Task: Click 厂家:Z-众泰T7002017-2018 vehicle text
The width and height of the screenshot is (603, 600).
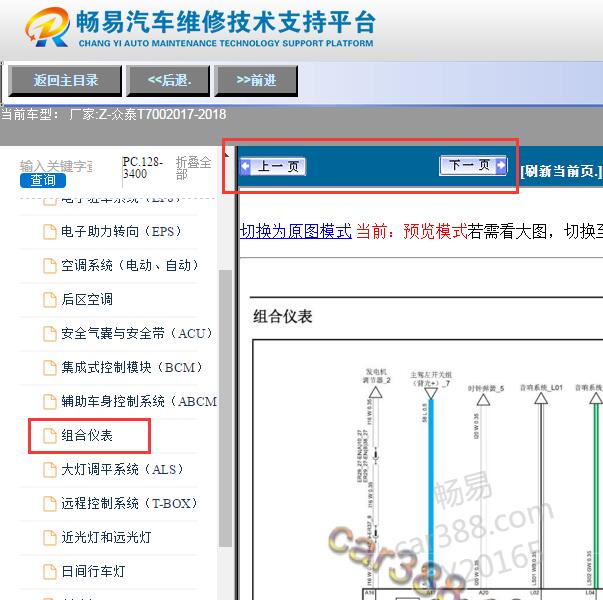Action: click(x=147, y=114)
